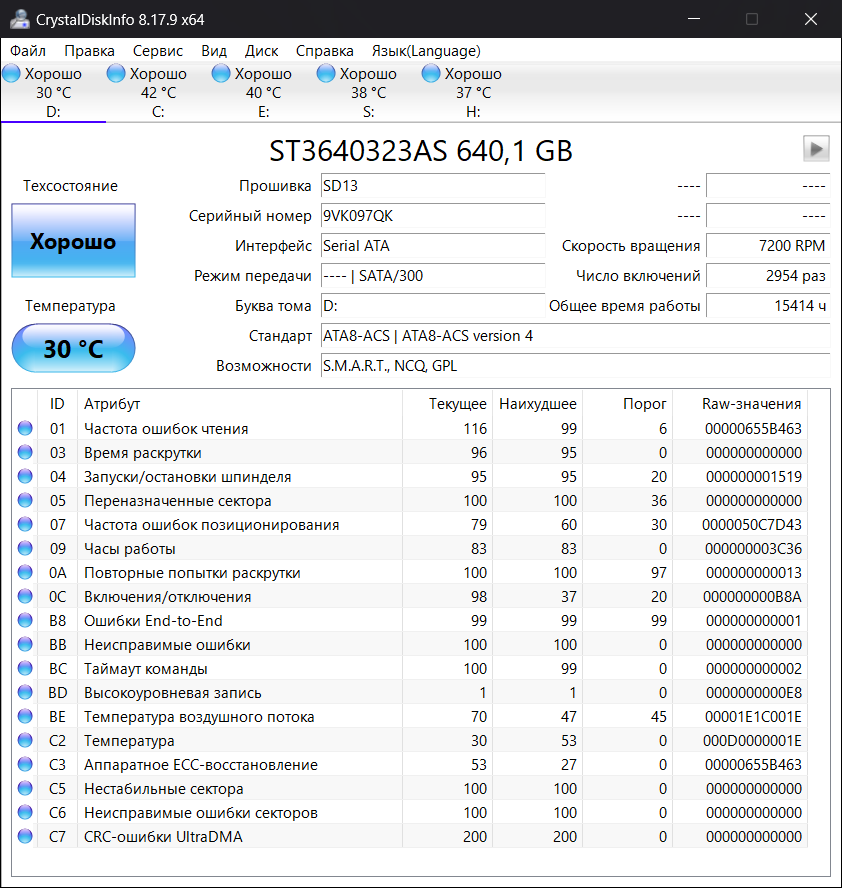This screenshot has width=842, height=888.
Task: Select row Повторные попытки раскрутки
Action: click(x=410, y=573)
